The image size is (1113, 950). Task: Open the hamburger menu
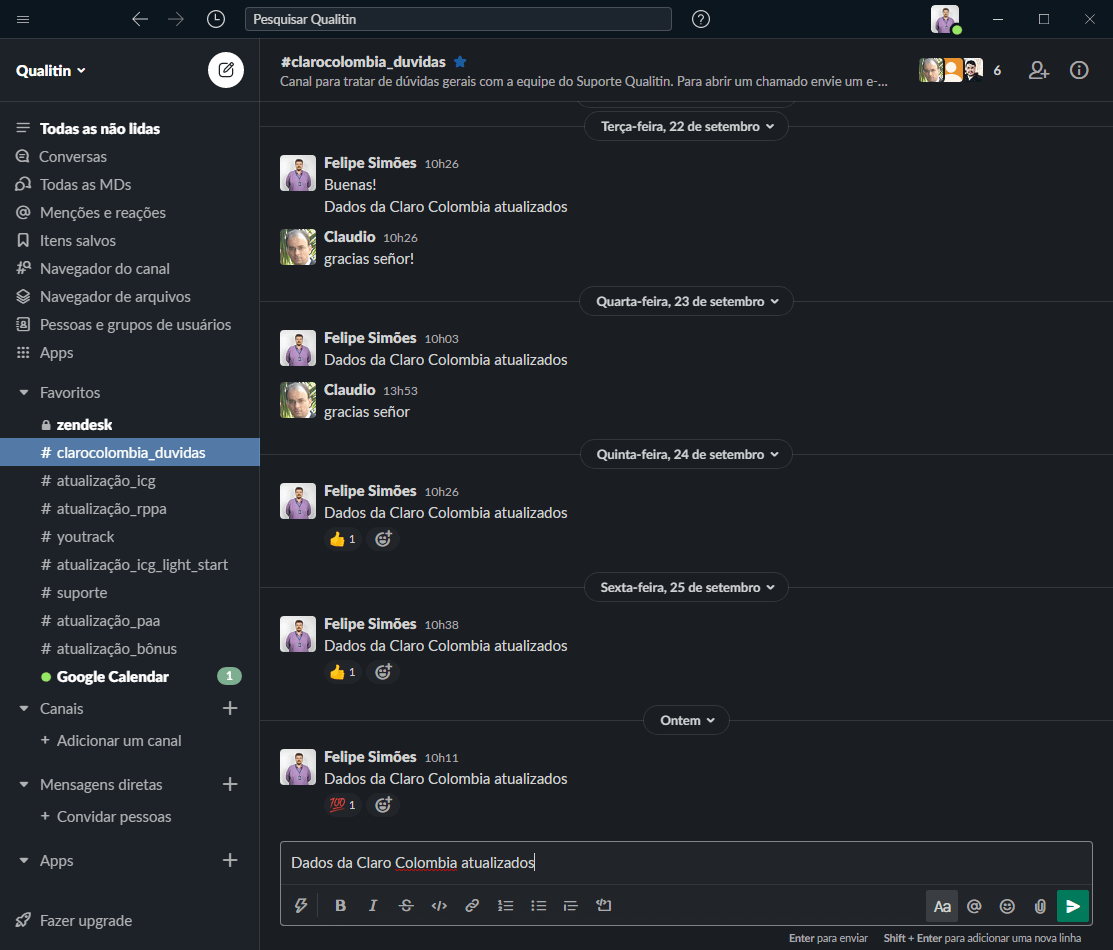23,19
